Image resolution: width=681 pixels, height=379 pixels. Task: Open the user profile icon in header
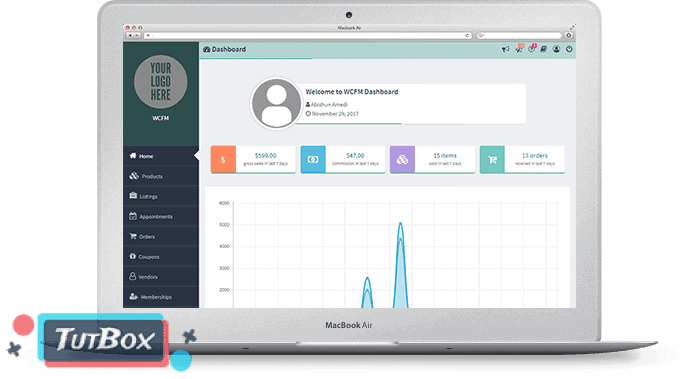556,49
